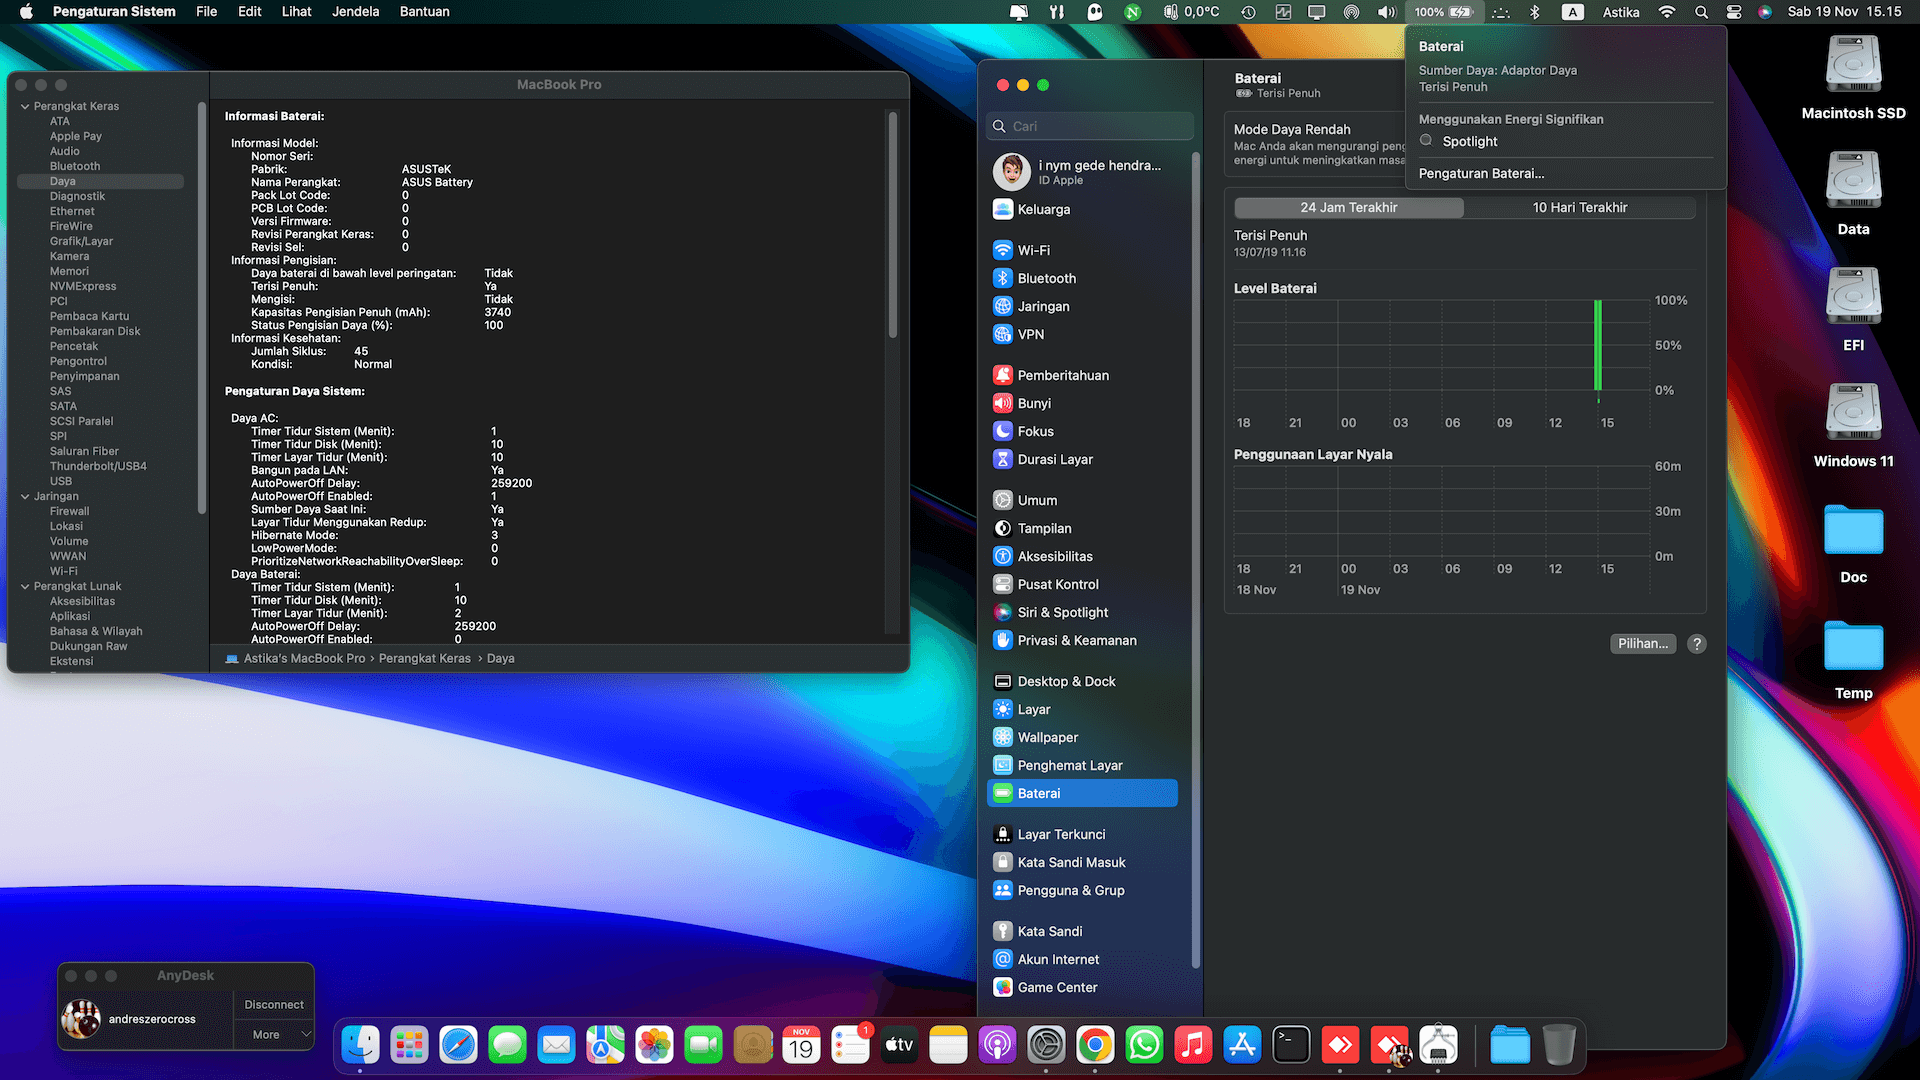Open WhatsApp from the Dock
Image resolution: width=1920 pixels, height=1080 pixels.
coord(1144,1045)
